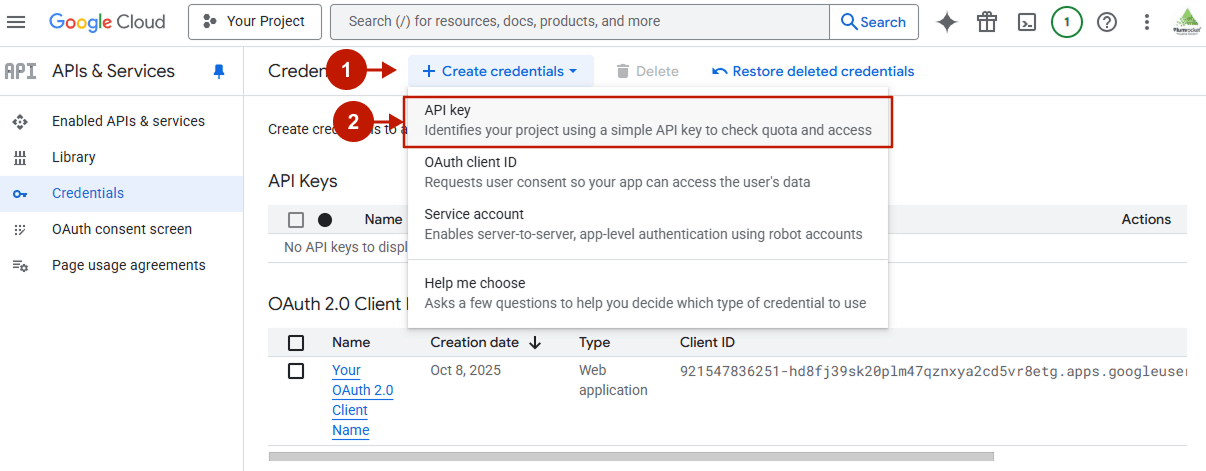Open the account avatar in top right
The width and height of the screenshot is (1206, 471).
1187,22
